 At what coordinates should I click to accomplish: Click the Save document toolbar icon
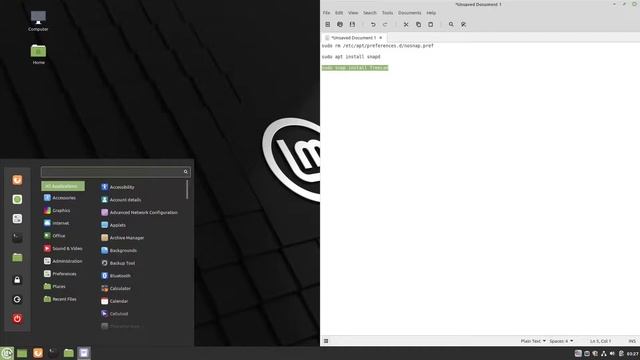pyautogui.click(x=352, y=24)
